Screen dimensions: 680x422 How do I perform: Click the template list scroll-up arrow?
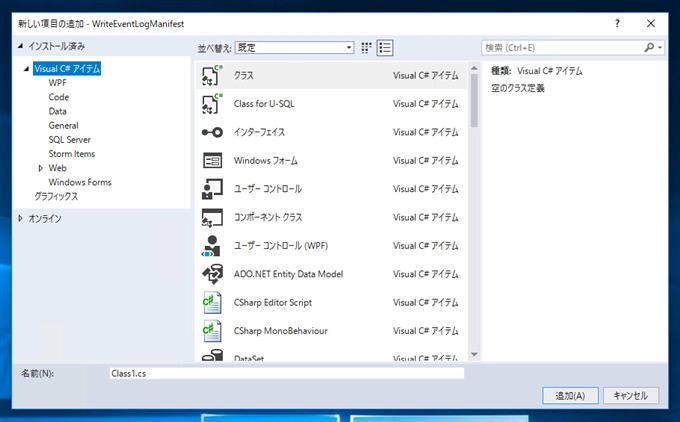pos(474,68)
